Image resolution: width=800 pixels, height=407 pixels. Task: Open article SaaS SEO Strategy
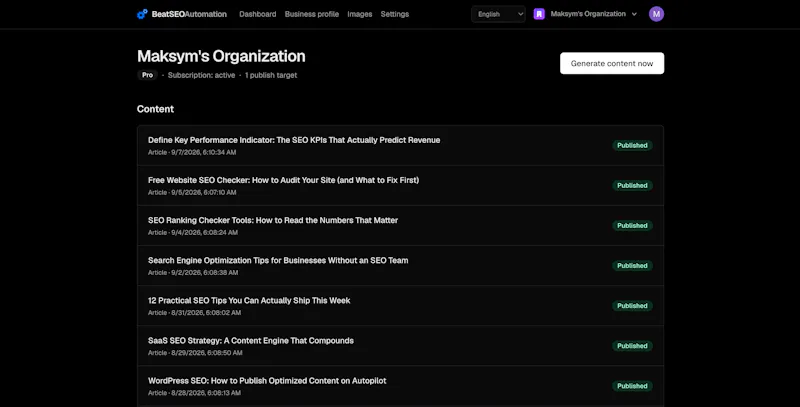[251, 341]
